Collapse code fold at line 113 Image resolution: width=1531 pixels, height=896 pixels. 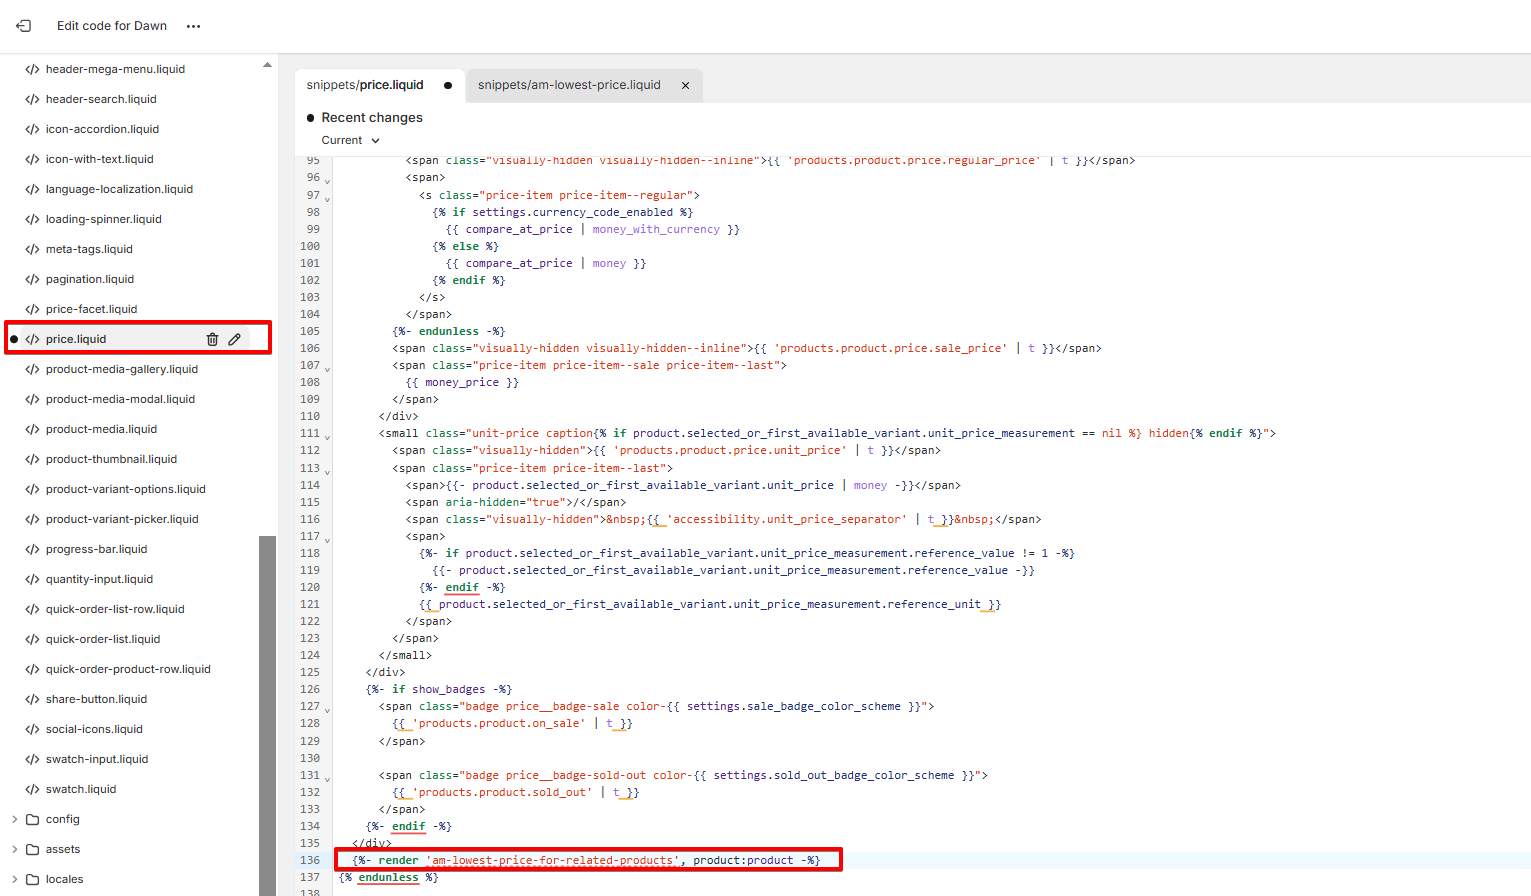327,471
